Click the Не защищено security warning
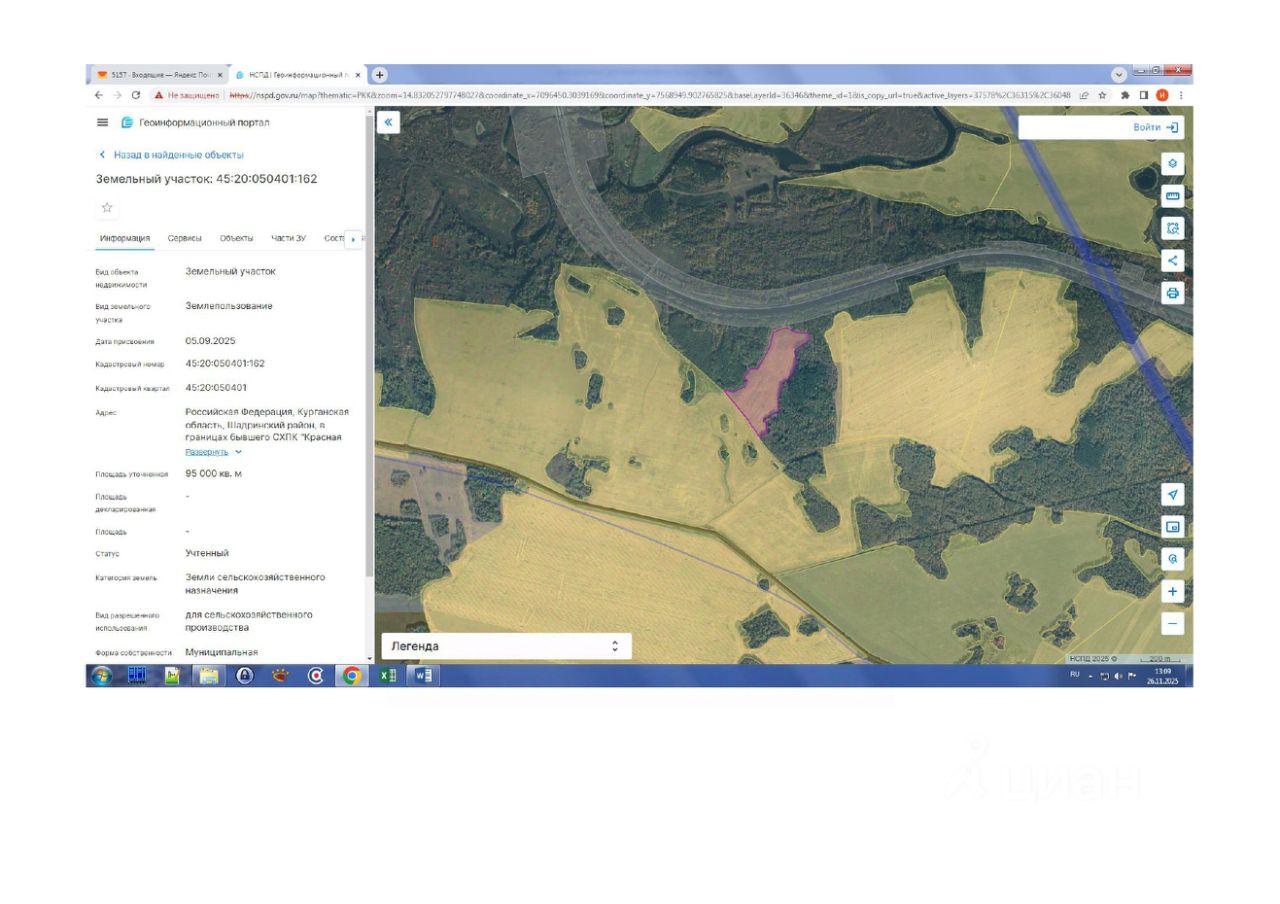Viewport: 1280px width, 904px height. point(187,95)
